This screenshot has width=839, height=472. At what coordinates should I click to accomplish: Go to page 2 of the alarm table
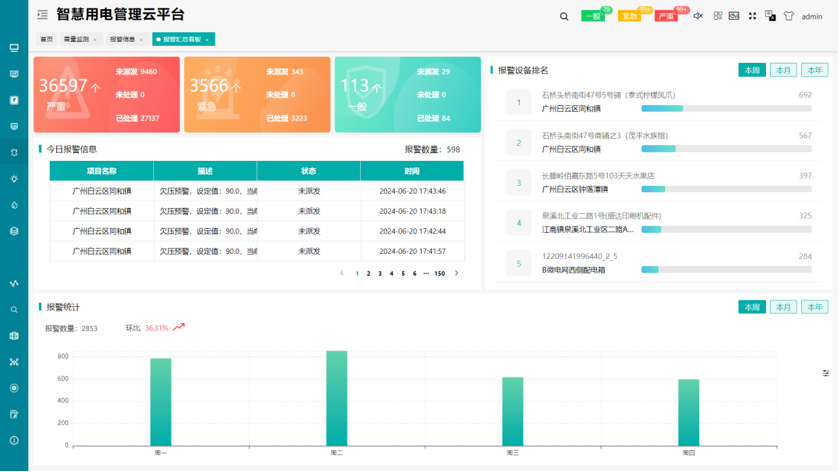(x=368, y=273)
